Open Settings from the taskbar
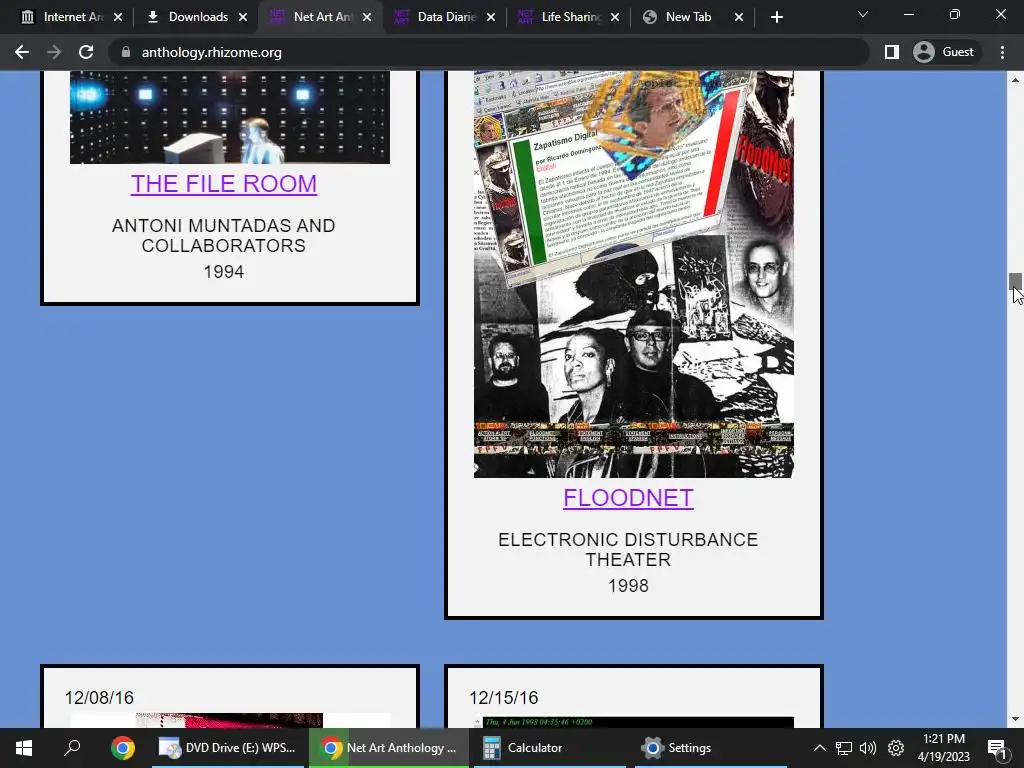1024x768 pixels. click(x=709, y=748)
